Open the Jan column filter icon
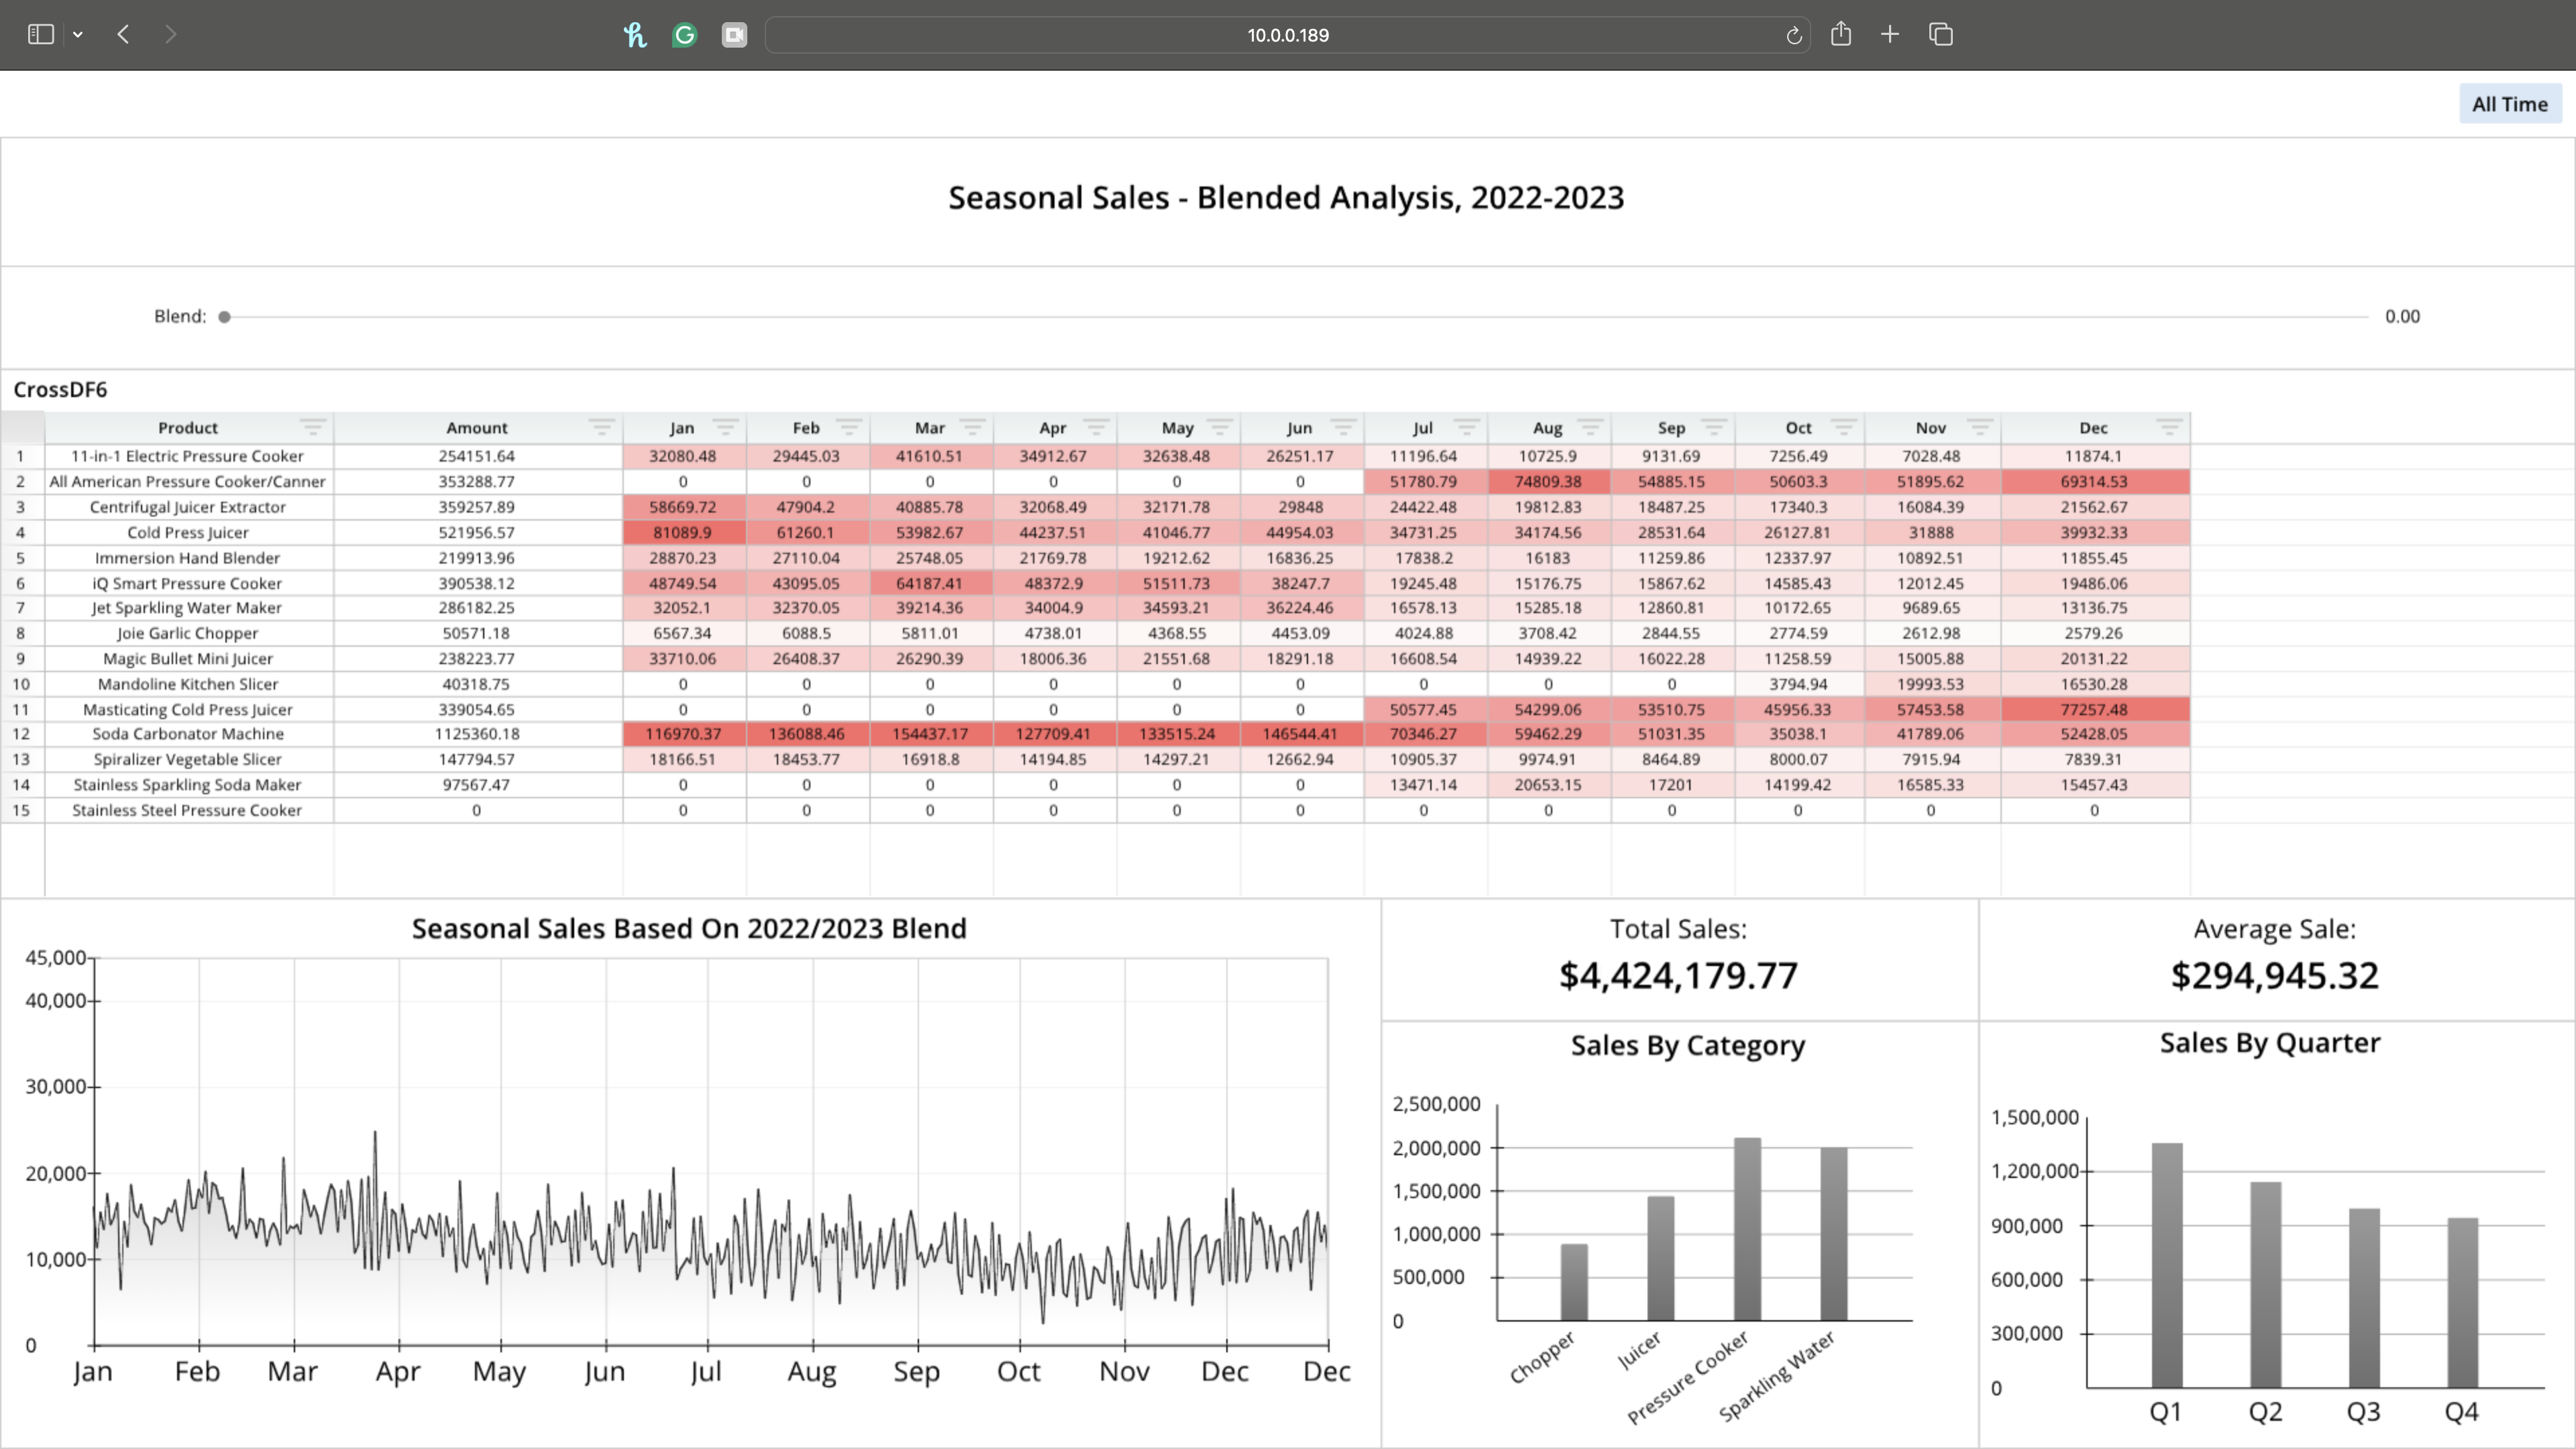2576x1449 pixels. click(725, 428)
